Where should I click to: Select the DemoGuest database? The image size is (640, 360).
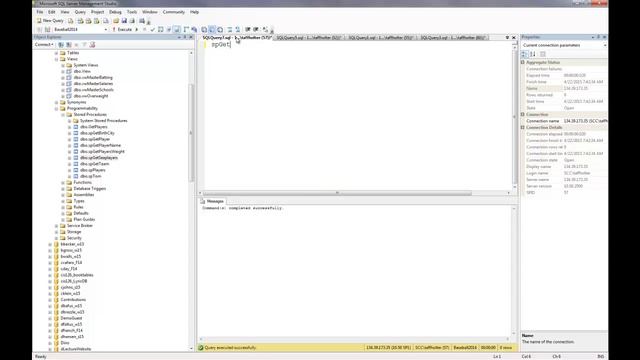coord(71,318)
